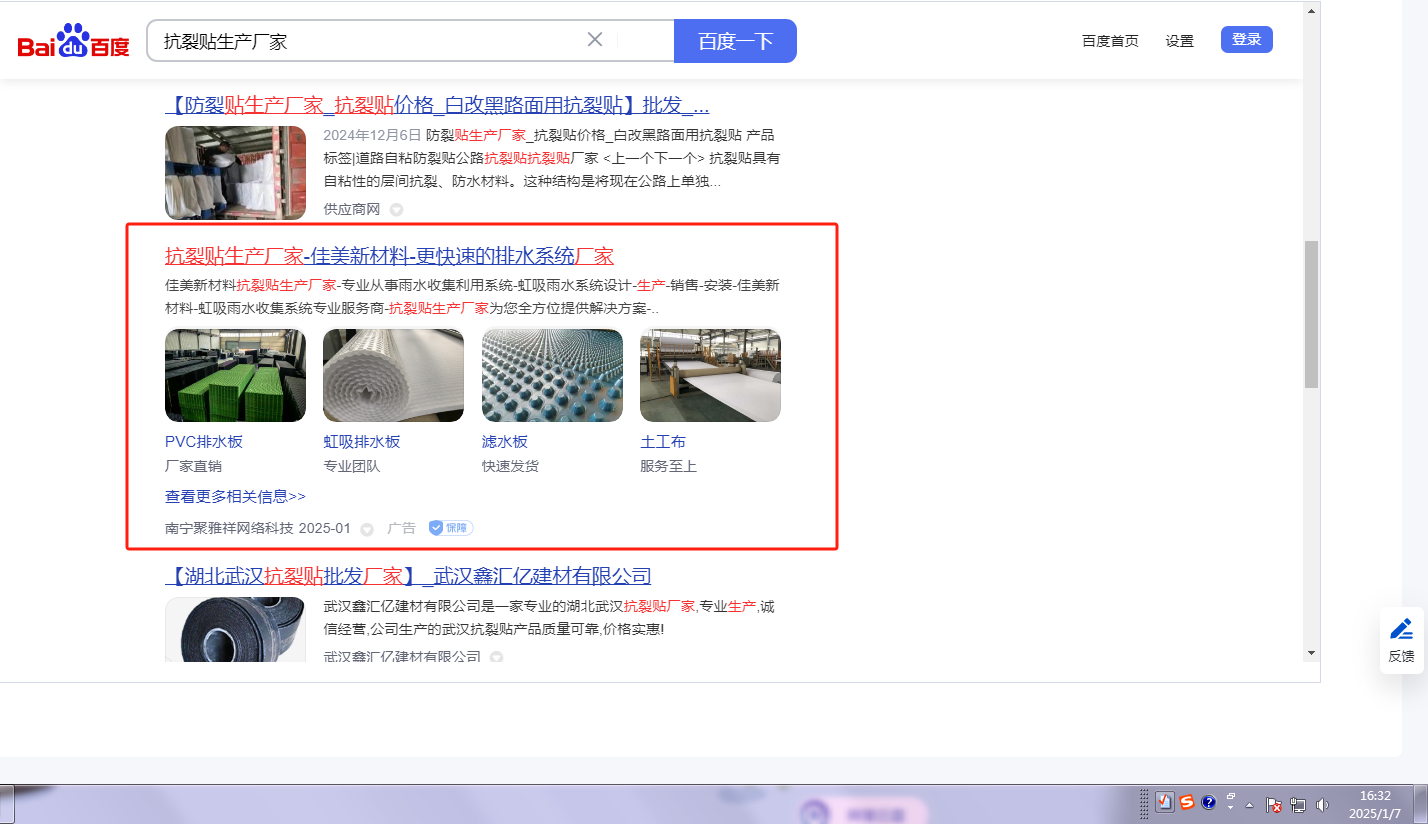Click the green PVC排水板 product thumbnail
Viewport: 1428px width, 824px height.
tap(235, 375)
